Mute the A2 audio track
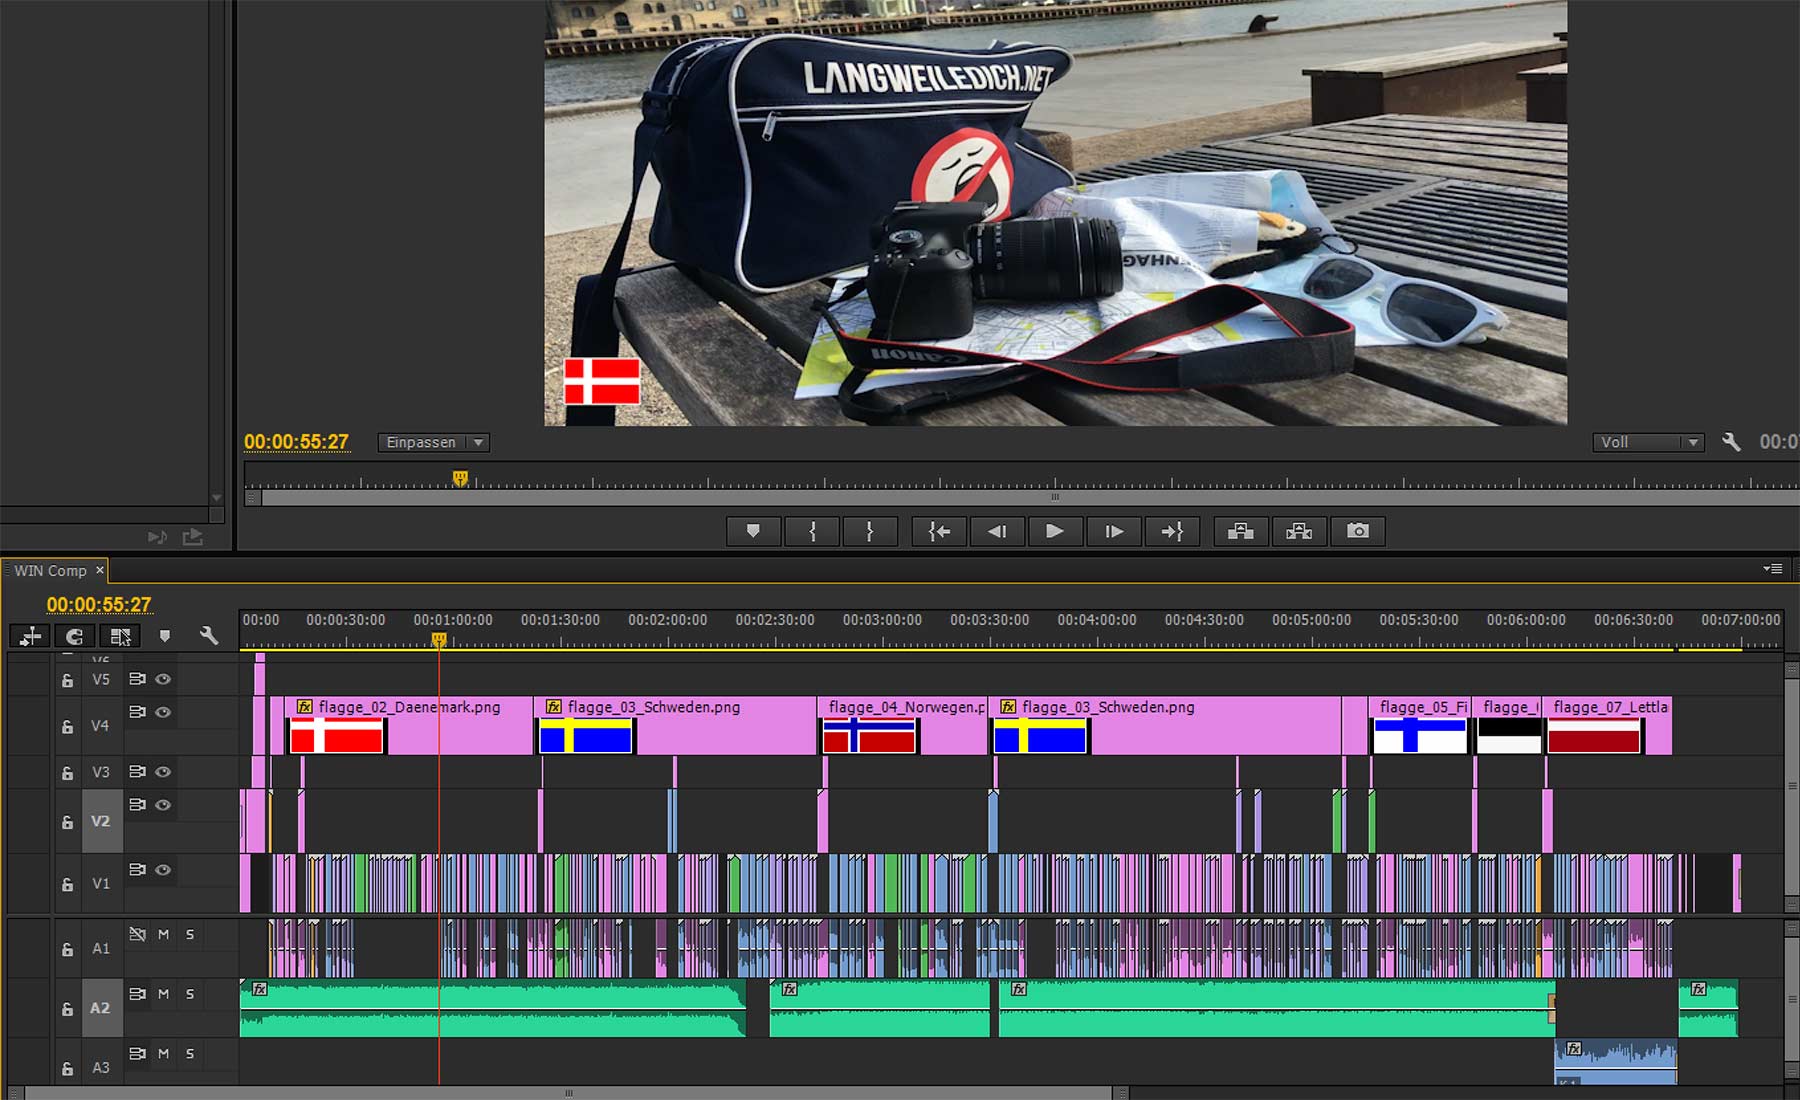1800x1100 pixels. click(x=163, y=994)
